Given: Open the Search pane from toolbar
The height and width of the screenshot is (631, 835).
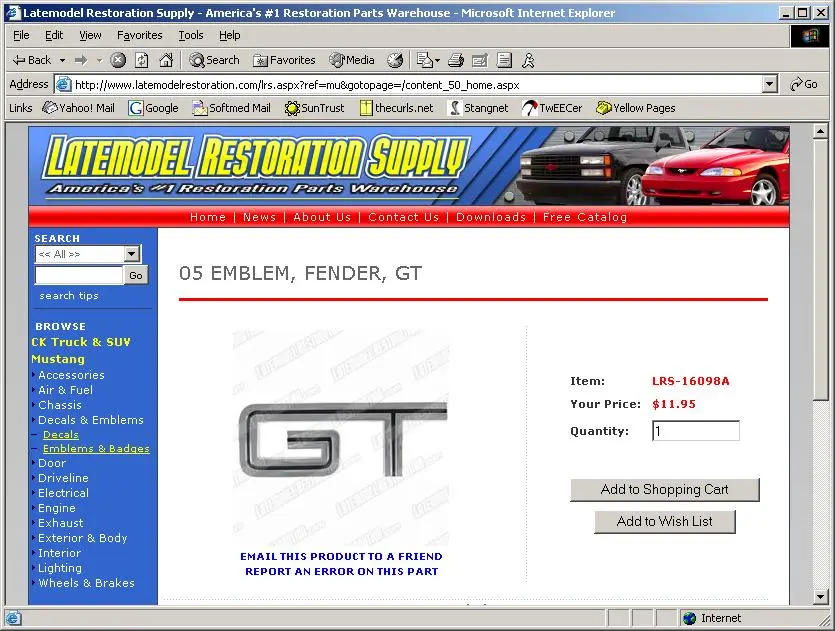Looking at the screenshot, I should point(214,60).
